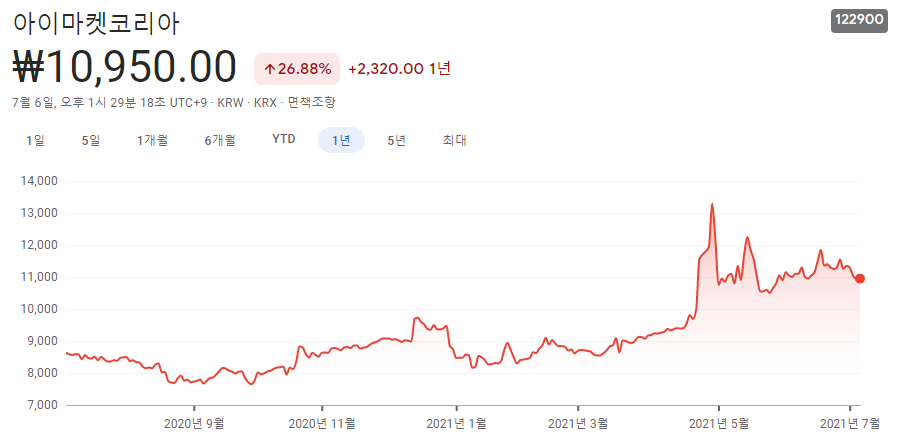Click the 2021년 1월 axis label
Viewport: 897px width, 444px height.
point(457,424)
